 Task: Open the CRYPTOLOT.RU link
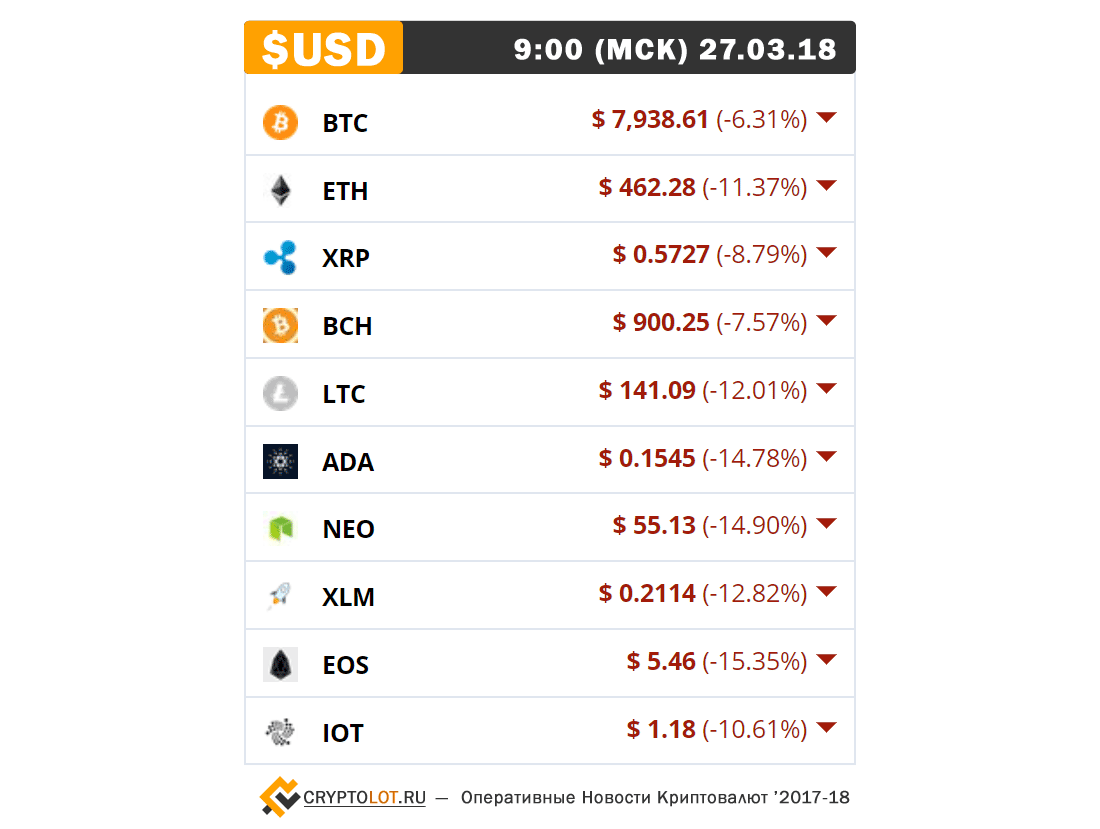364,797
